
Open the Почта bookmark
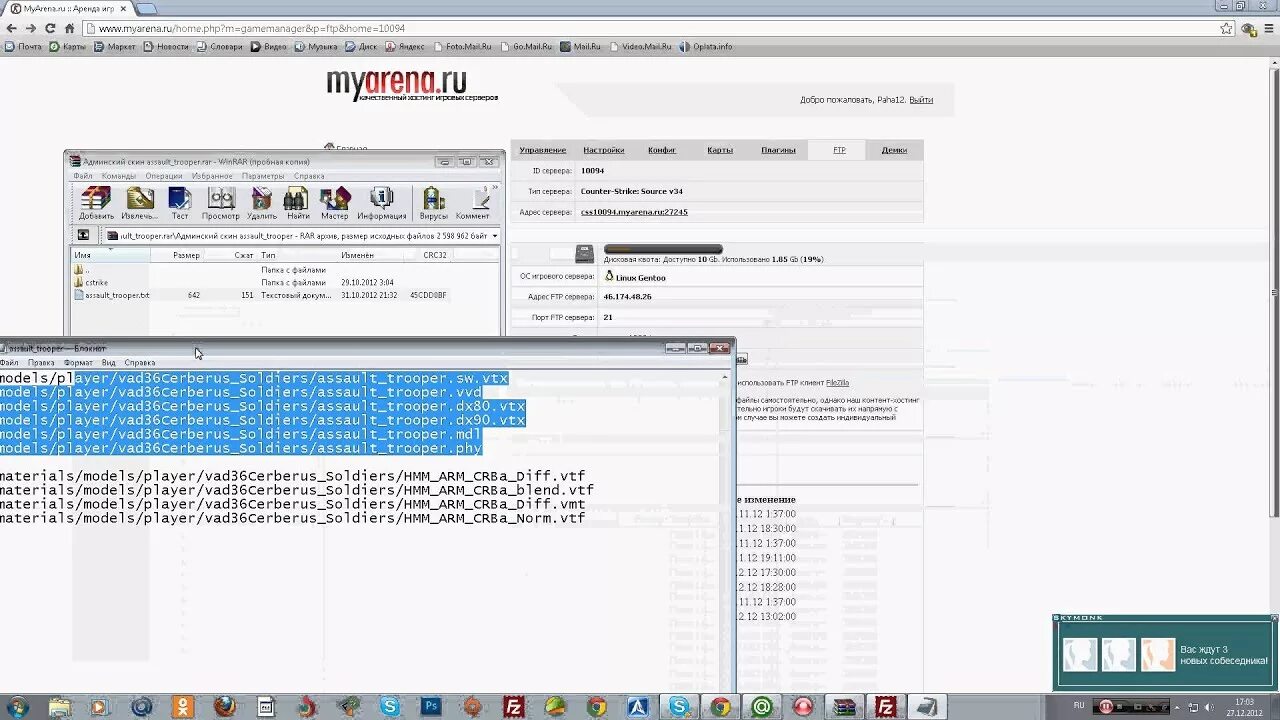pyautogui.click(x=24, y=46)
